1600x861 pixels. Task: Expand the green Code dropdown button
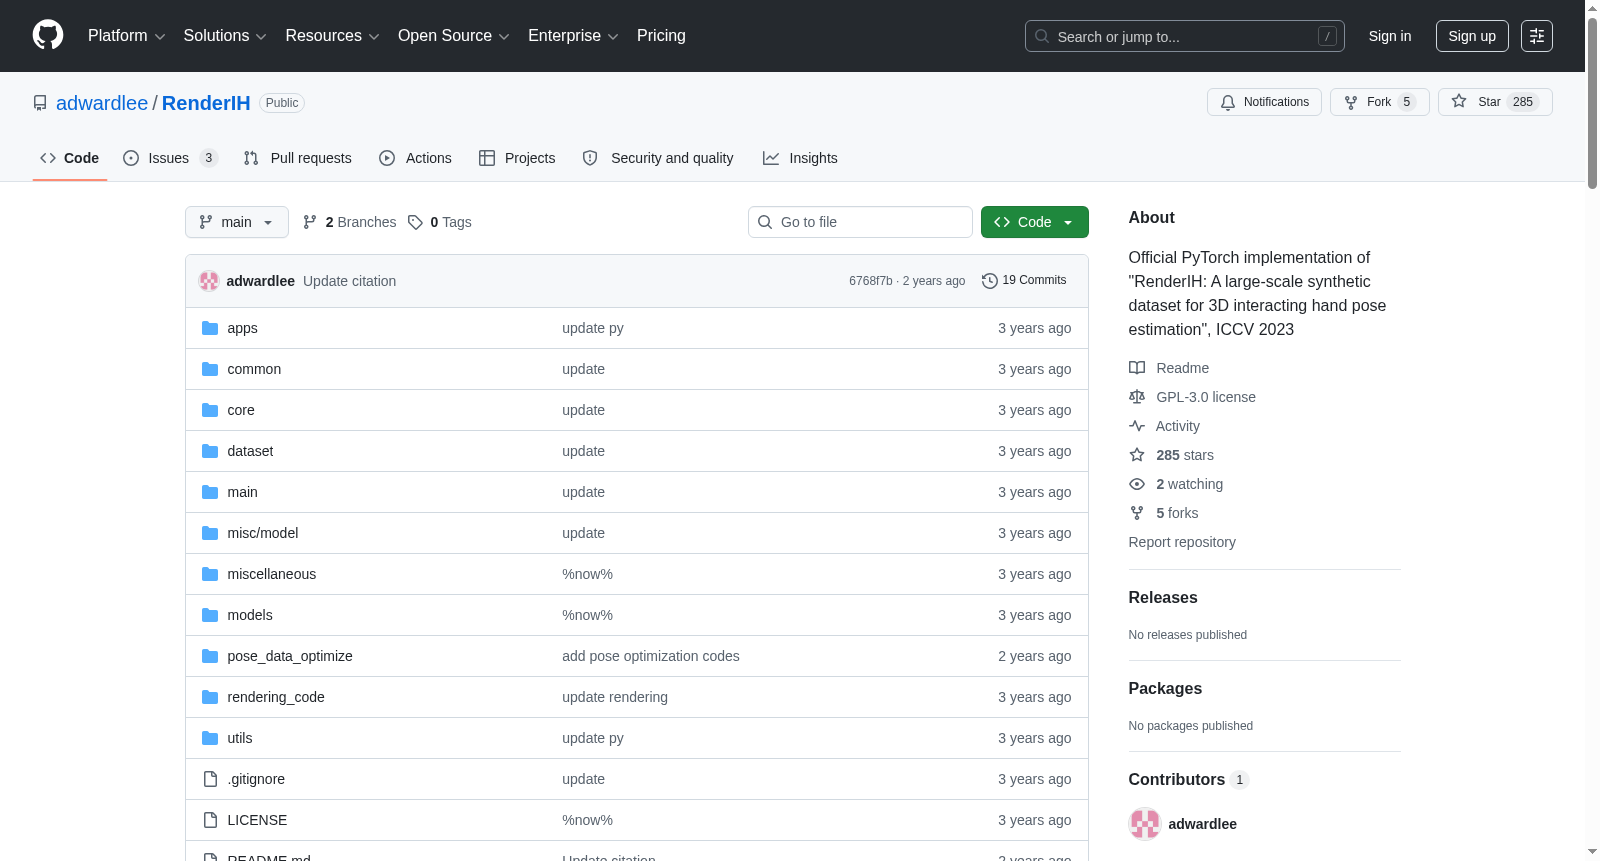pyautogui.click(x=1035, y=222)
